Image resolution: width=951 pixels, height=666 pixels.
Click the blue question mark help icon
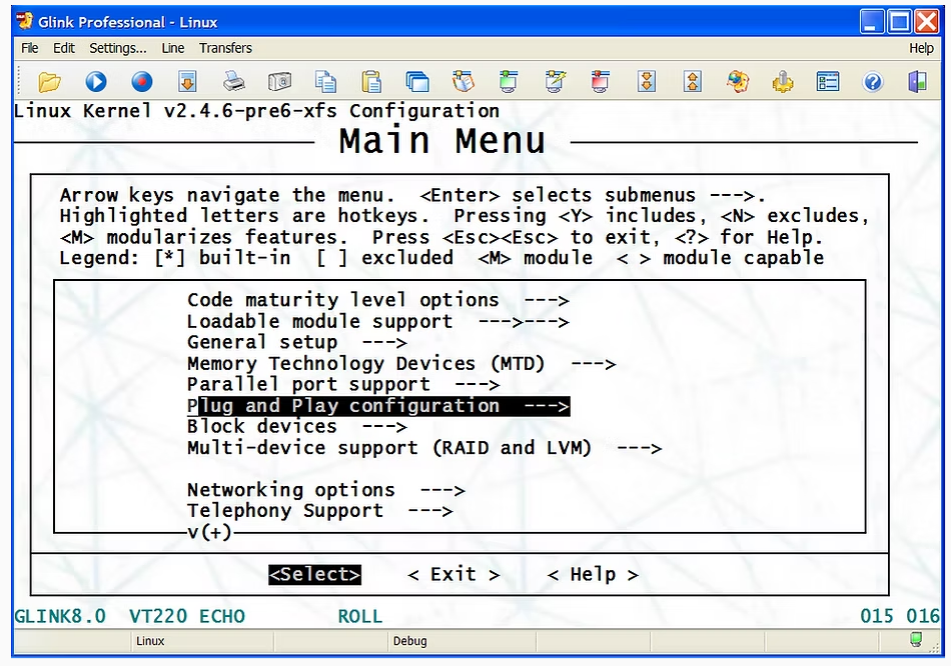[873, 82]
